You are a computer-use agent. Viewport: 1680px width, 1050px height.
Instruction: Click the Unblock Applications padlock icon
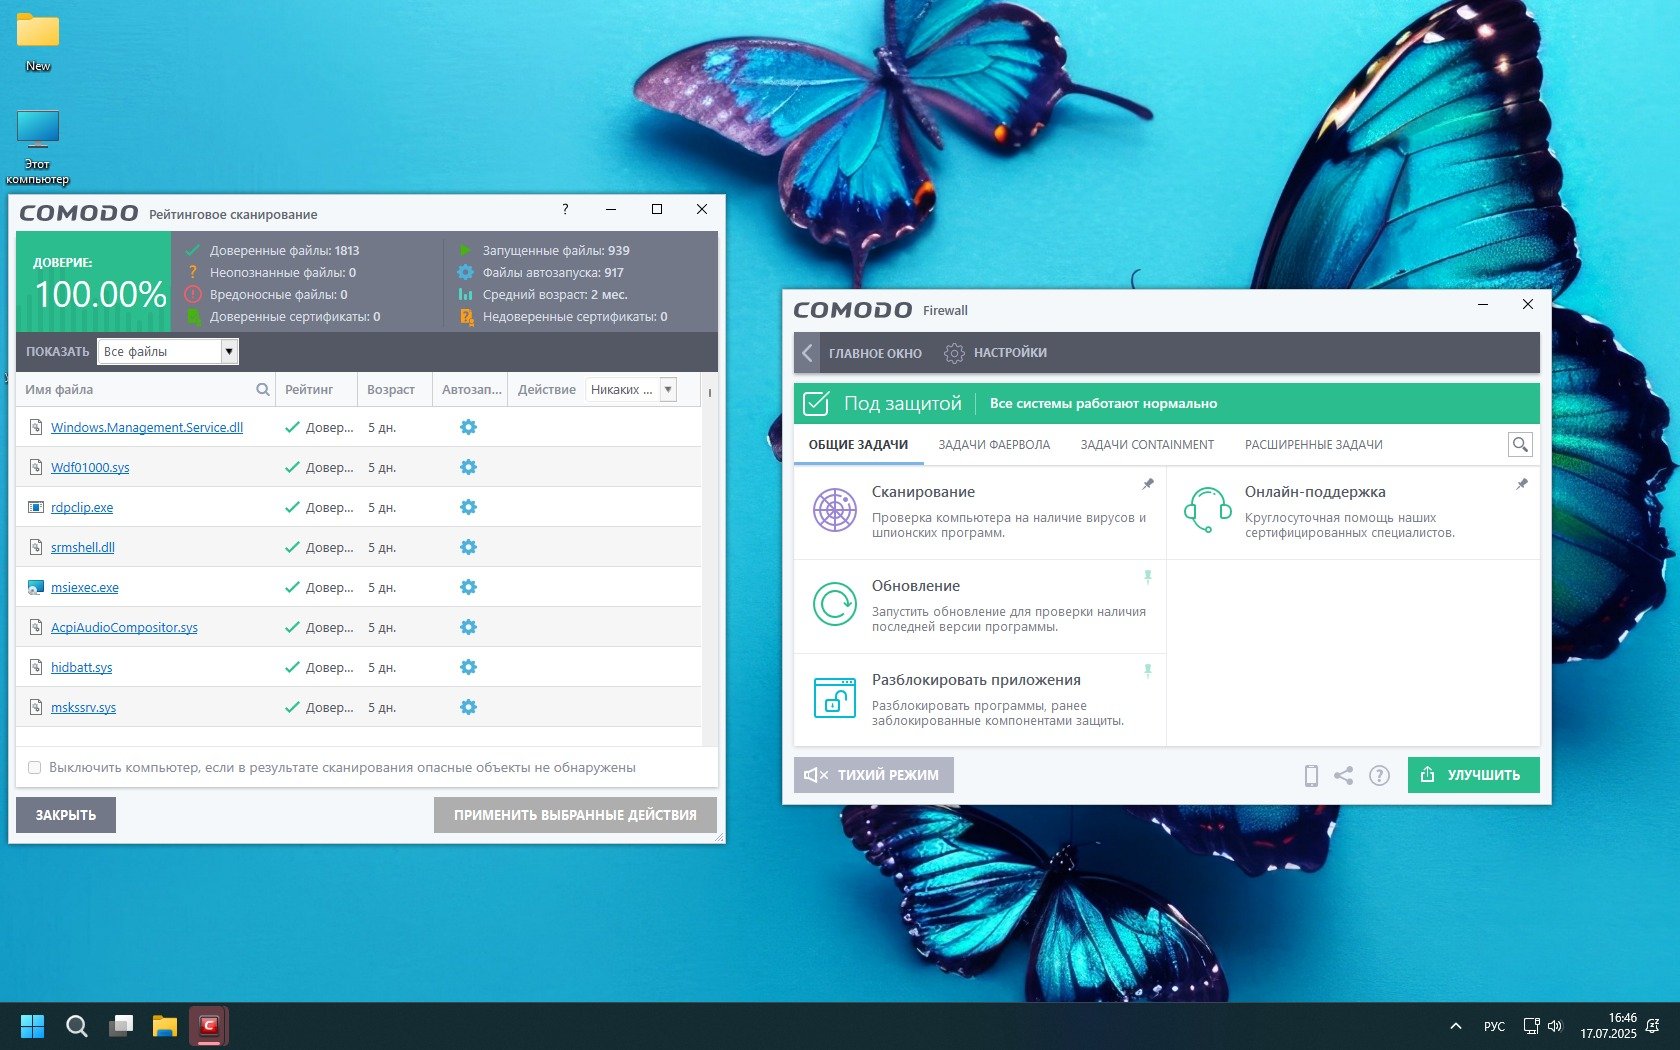(x=834, y=698)
